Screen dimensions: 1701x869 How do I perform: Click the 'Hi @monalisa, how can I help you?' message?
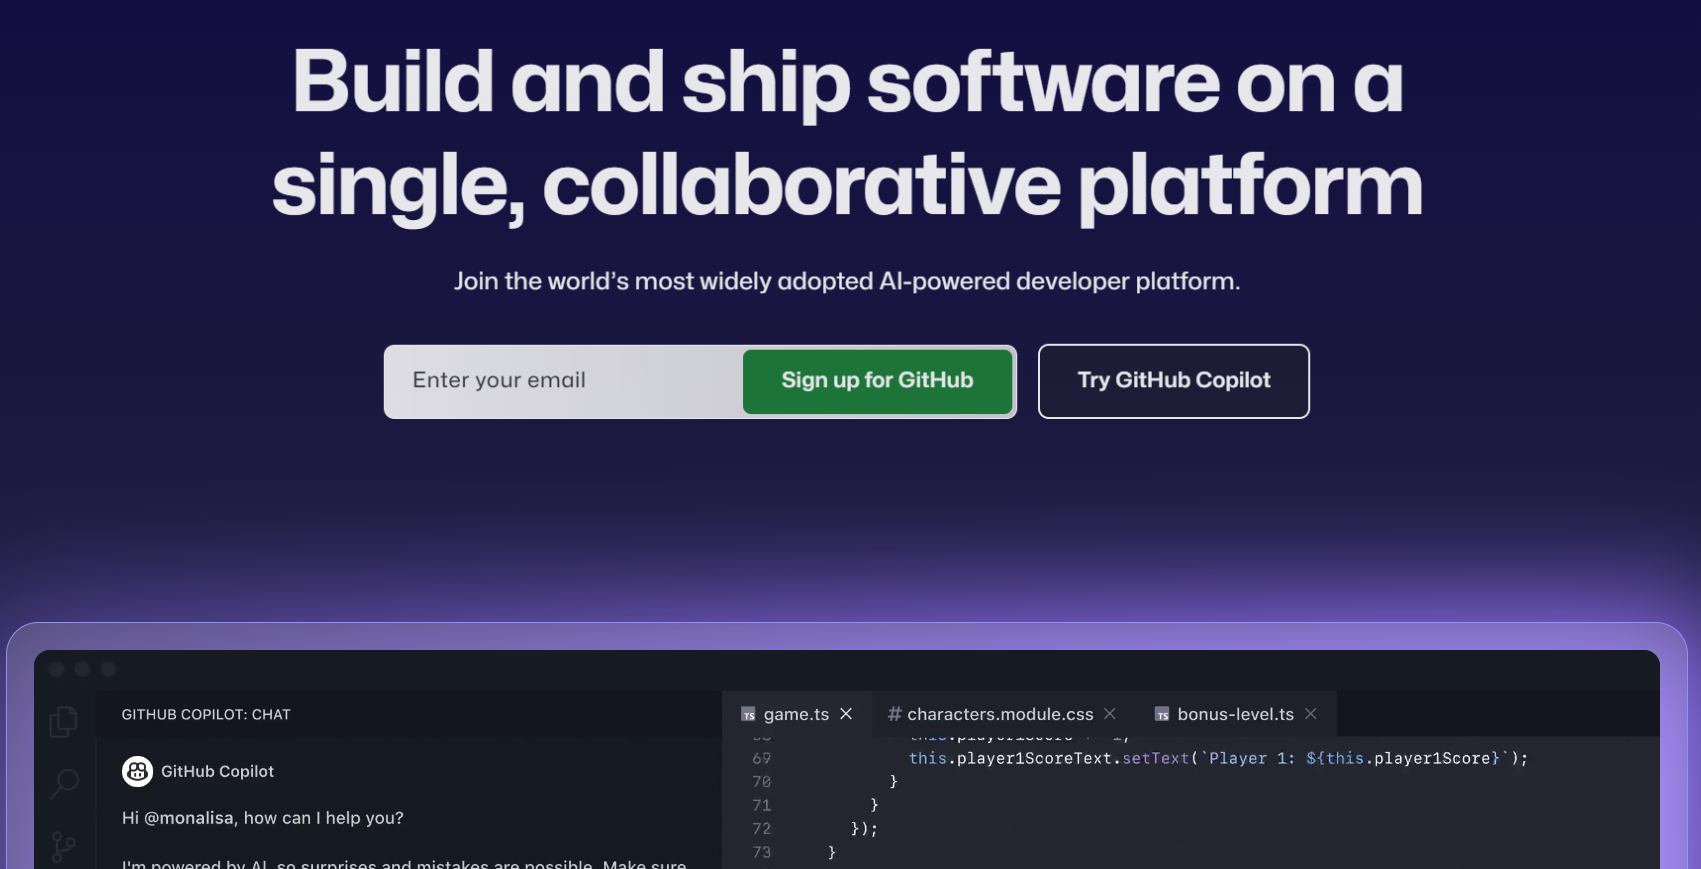pyautogui.click(x=263, y=818)
